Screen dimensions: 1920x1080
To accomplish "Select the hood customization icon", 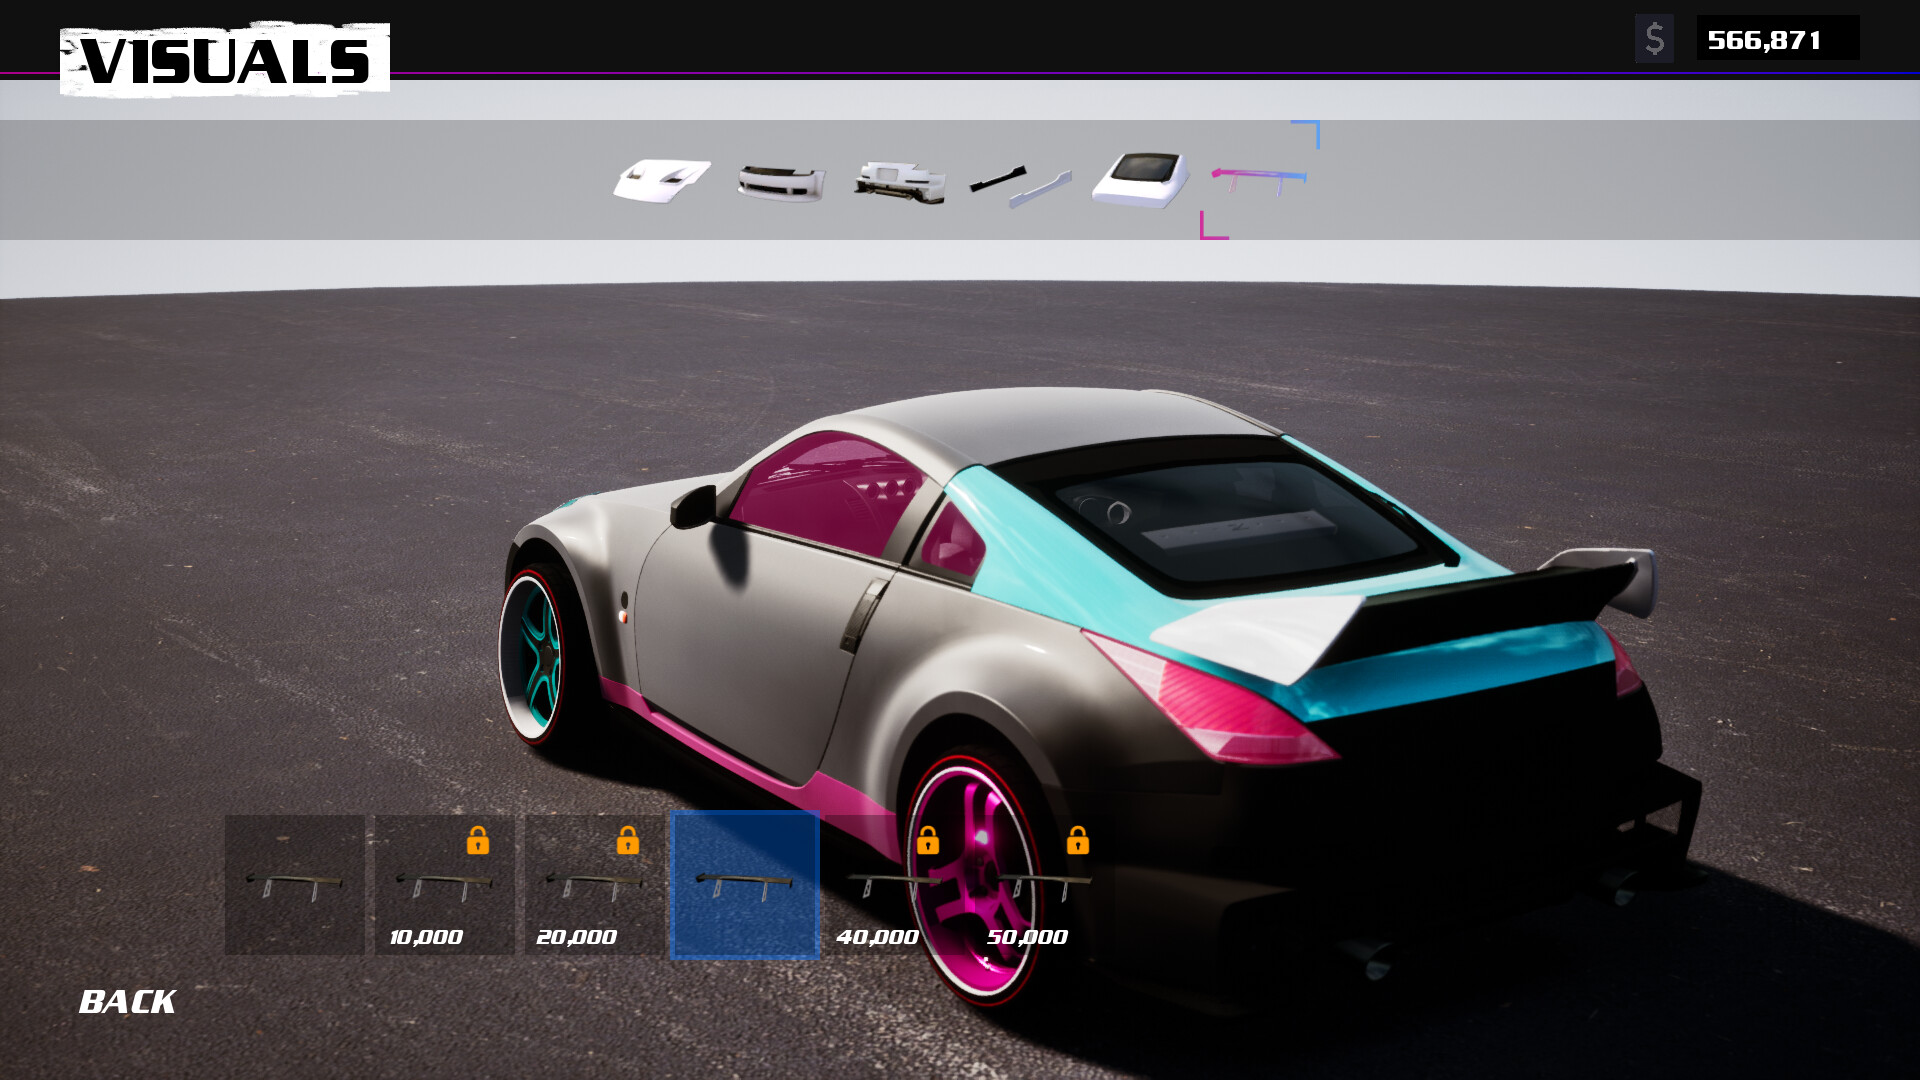I will (662, 178).
